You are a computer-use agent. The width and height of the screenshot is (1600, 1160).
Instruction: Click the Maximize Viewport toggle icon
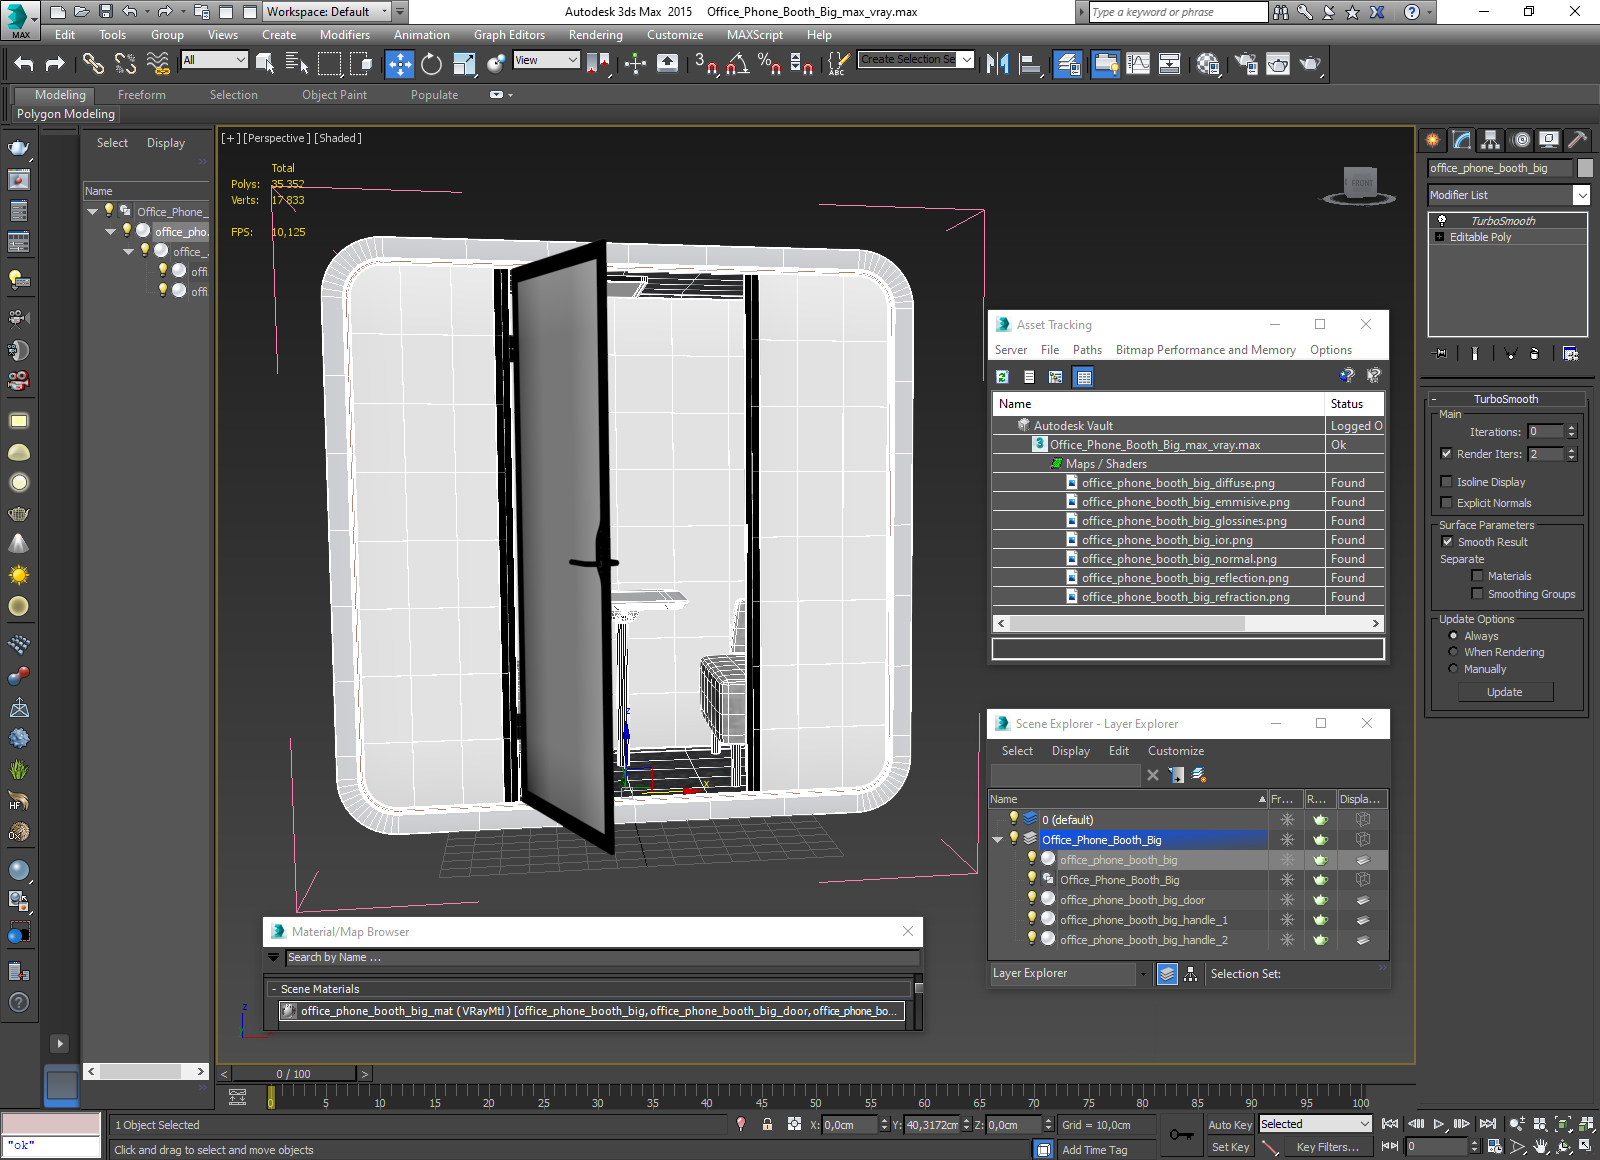click(1586, 1146)
